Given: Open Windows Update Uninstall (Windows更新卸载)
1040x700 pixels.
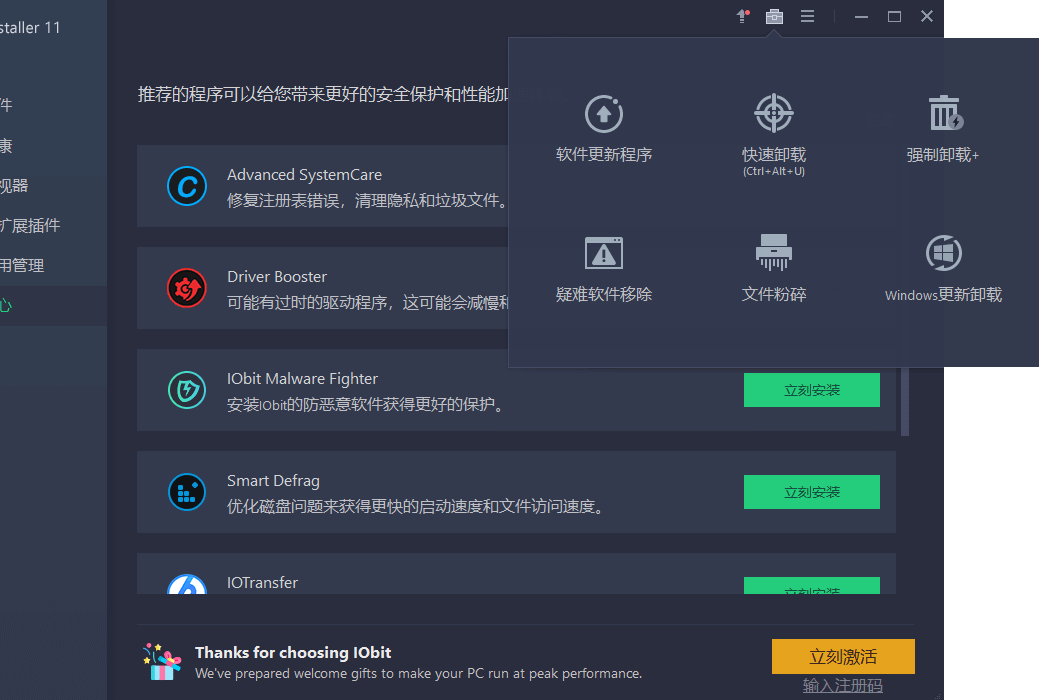Looking at the screenshot, I should 943,269.
